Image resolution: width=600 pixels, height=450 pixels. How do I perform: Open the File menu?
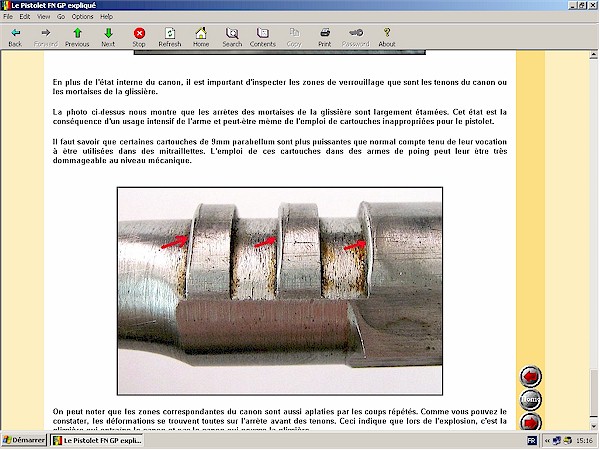[x=8, y=16]
